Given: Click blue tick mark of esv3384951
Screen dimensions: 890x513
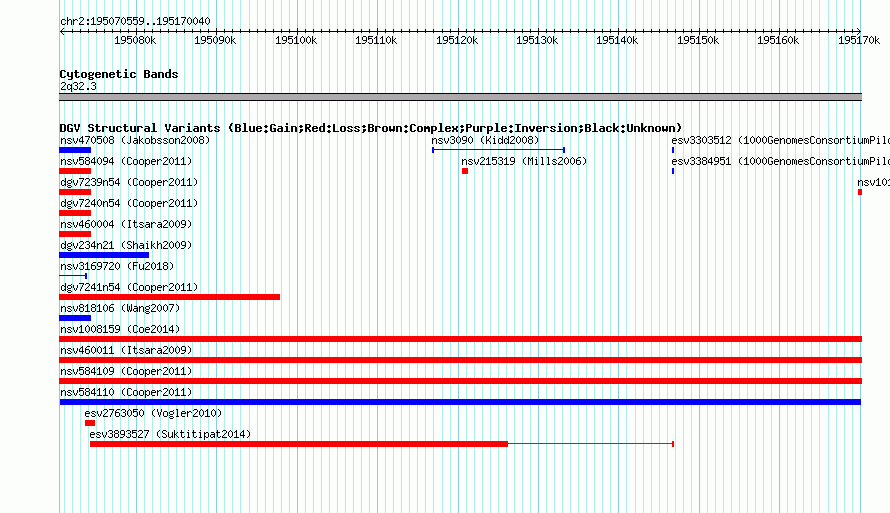Looking at the screenshot, I should (673, 171).
